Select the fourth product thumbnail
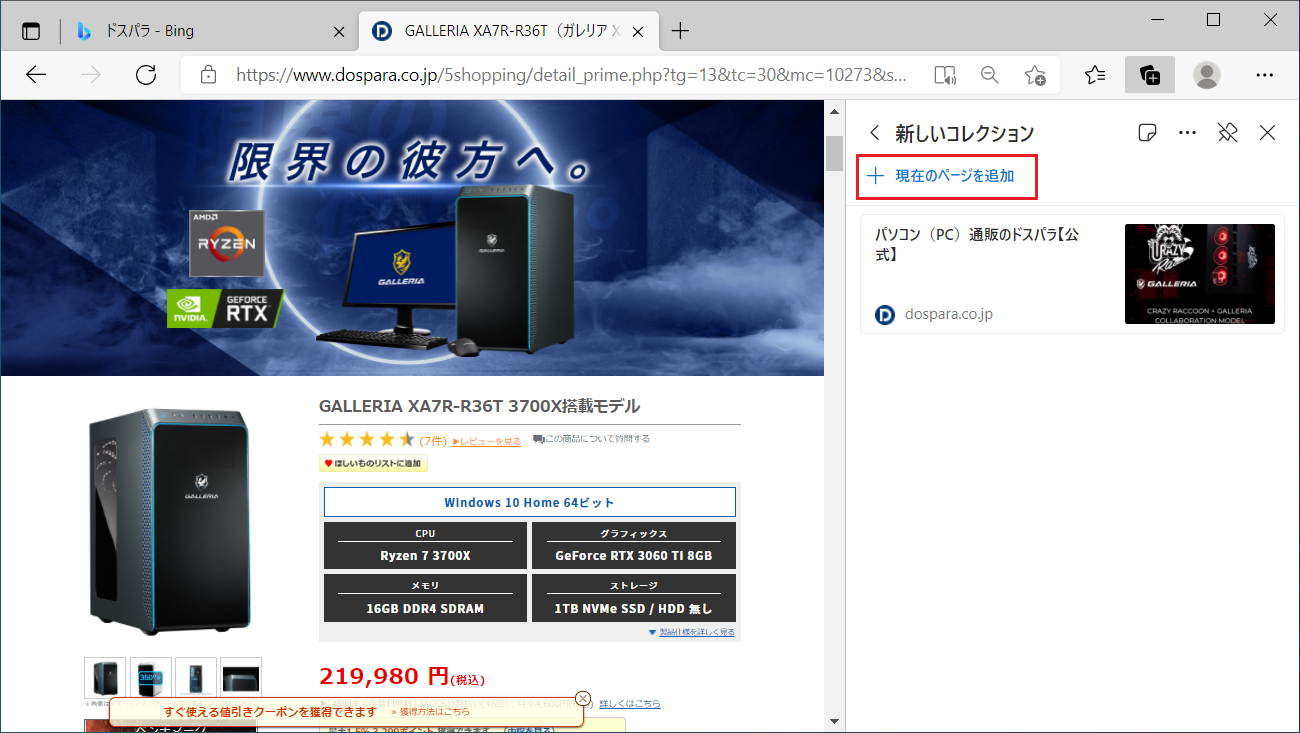Viewport: 1300px width, 733px height. (x=241, y=677)
